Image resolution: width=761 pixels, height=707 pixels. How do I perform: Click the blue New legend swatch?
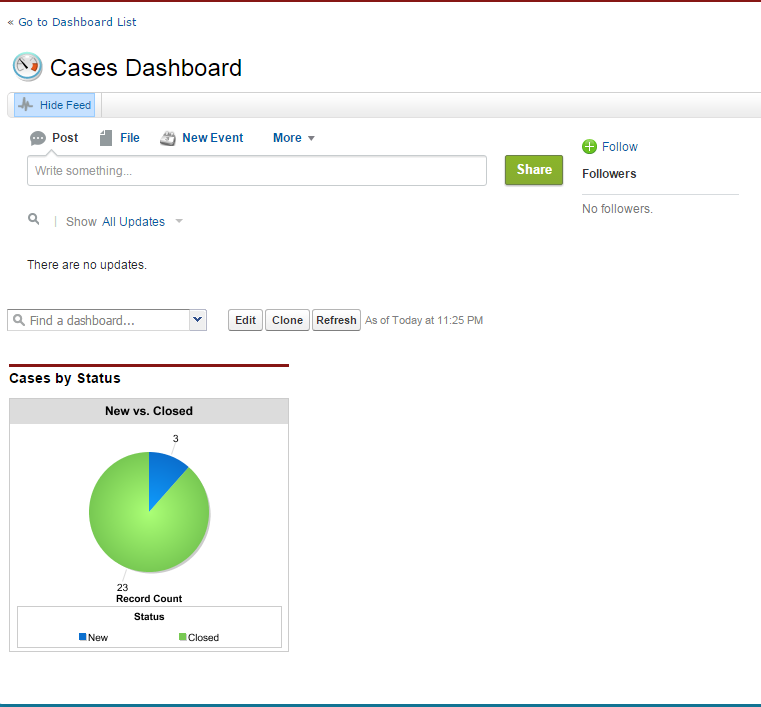pos(83,637)
